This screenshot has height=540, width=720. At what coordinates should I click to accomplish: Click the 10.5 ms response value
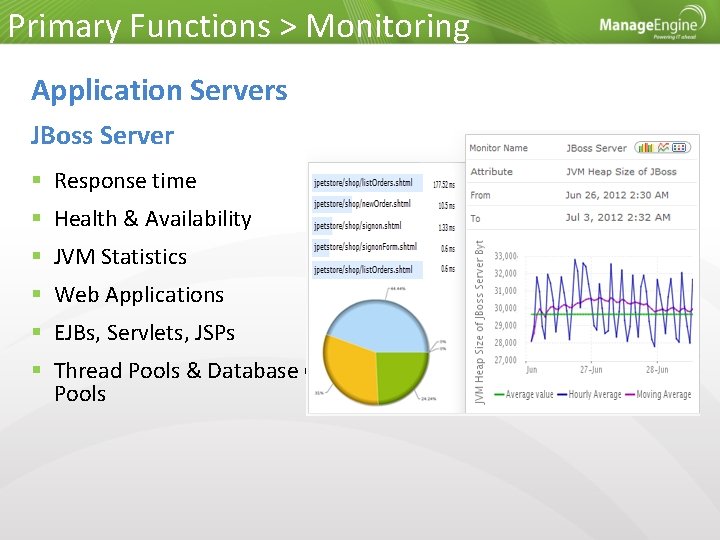(x=446, y=206)
